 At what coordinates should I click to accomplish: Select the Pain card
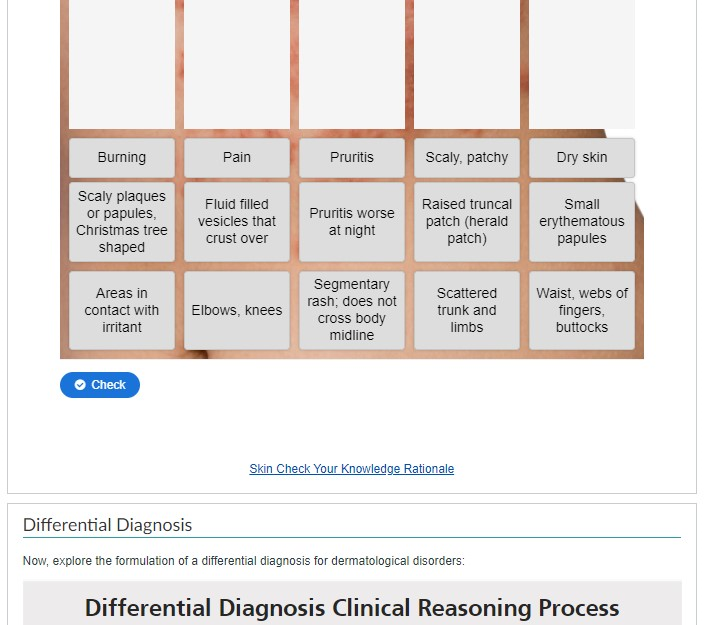[237, 158]
